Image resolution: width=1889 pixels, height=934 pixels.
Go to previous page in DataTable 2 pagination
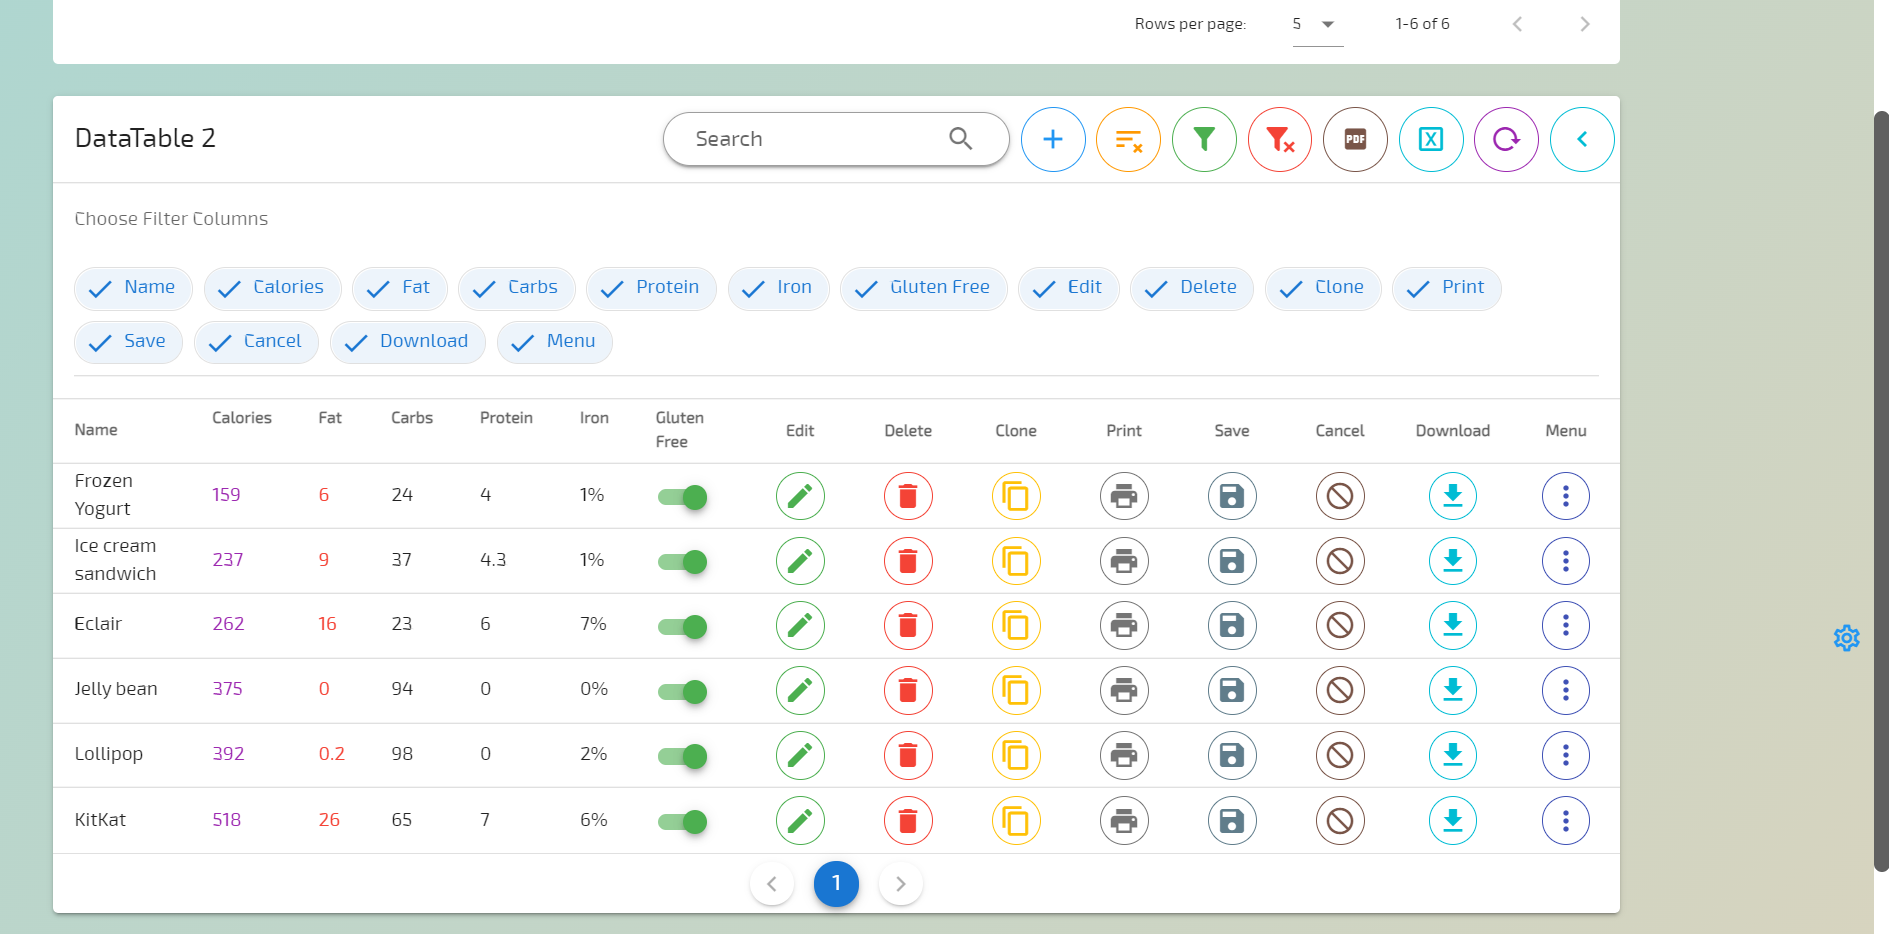(x=772, y=884)
